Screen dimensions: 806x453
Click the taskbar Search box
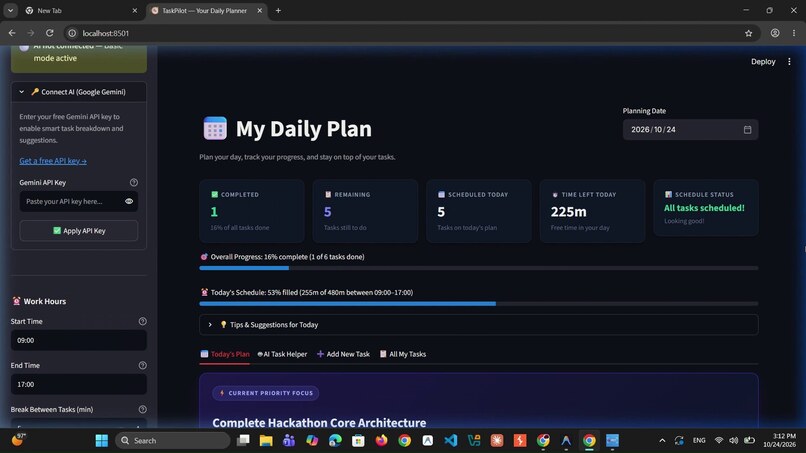[173, 441]
